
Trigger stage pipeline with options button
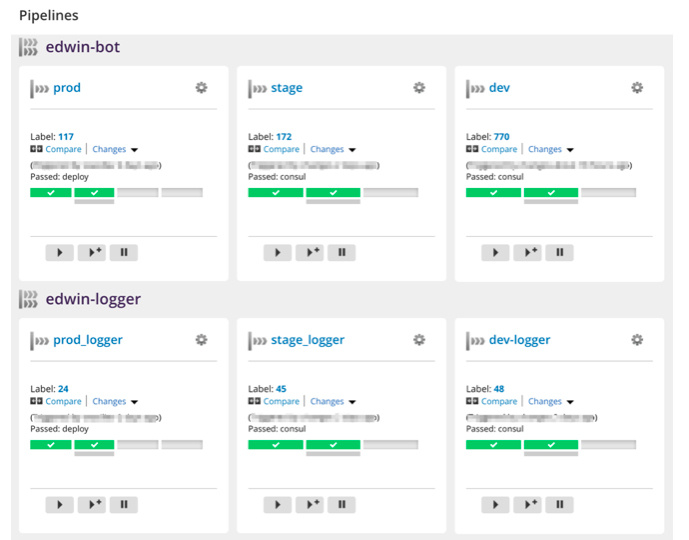click(x=313, y=253)
